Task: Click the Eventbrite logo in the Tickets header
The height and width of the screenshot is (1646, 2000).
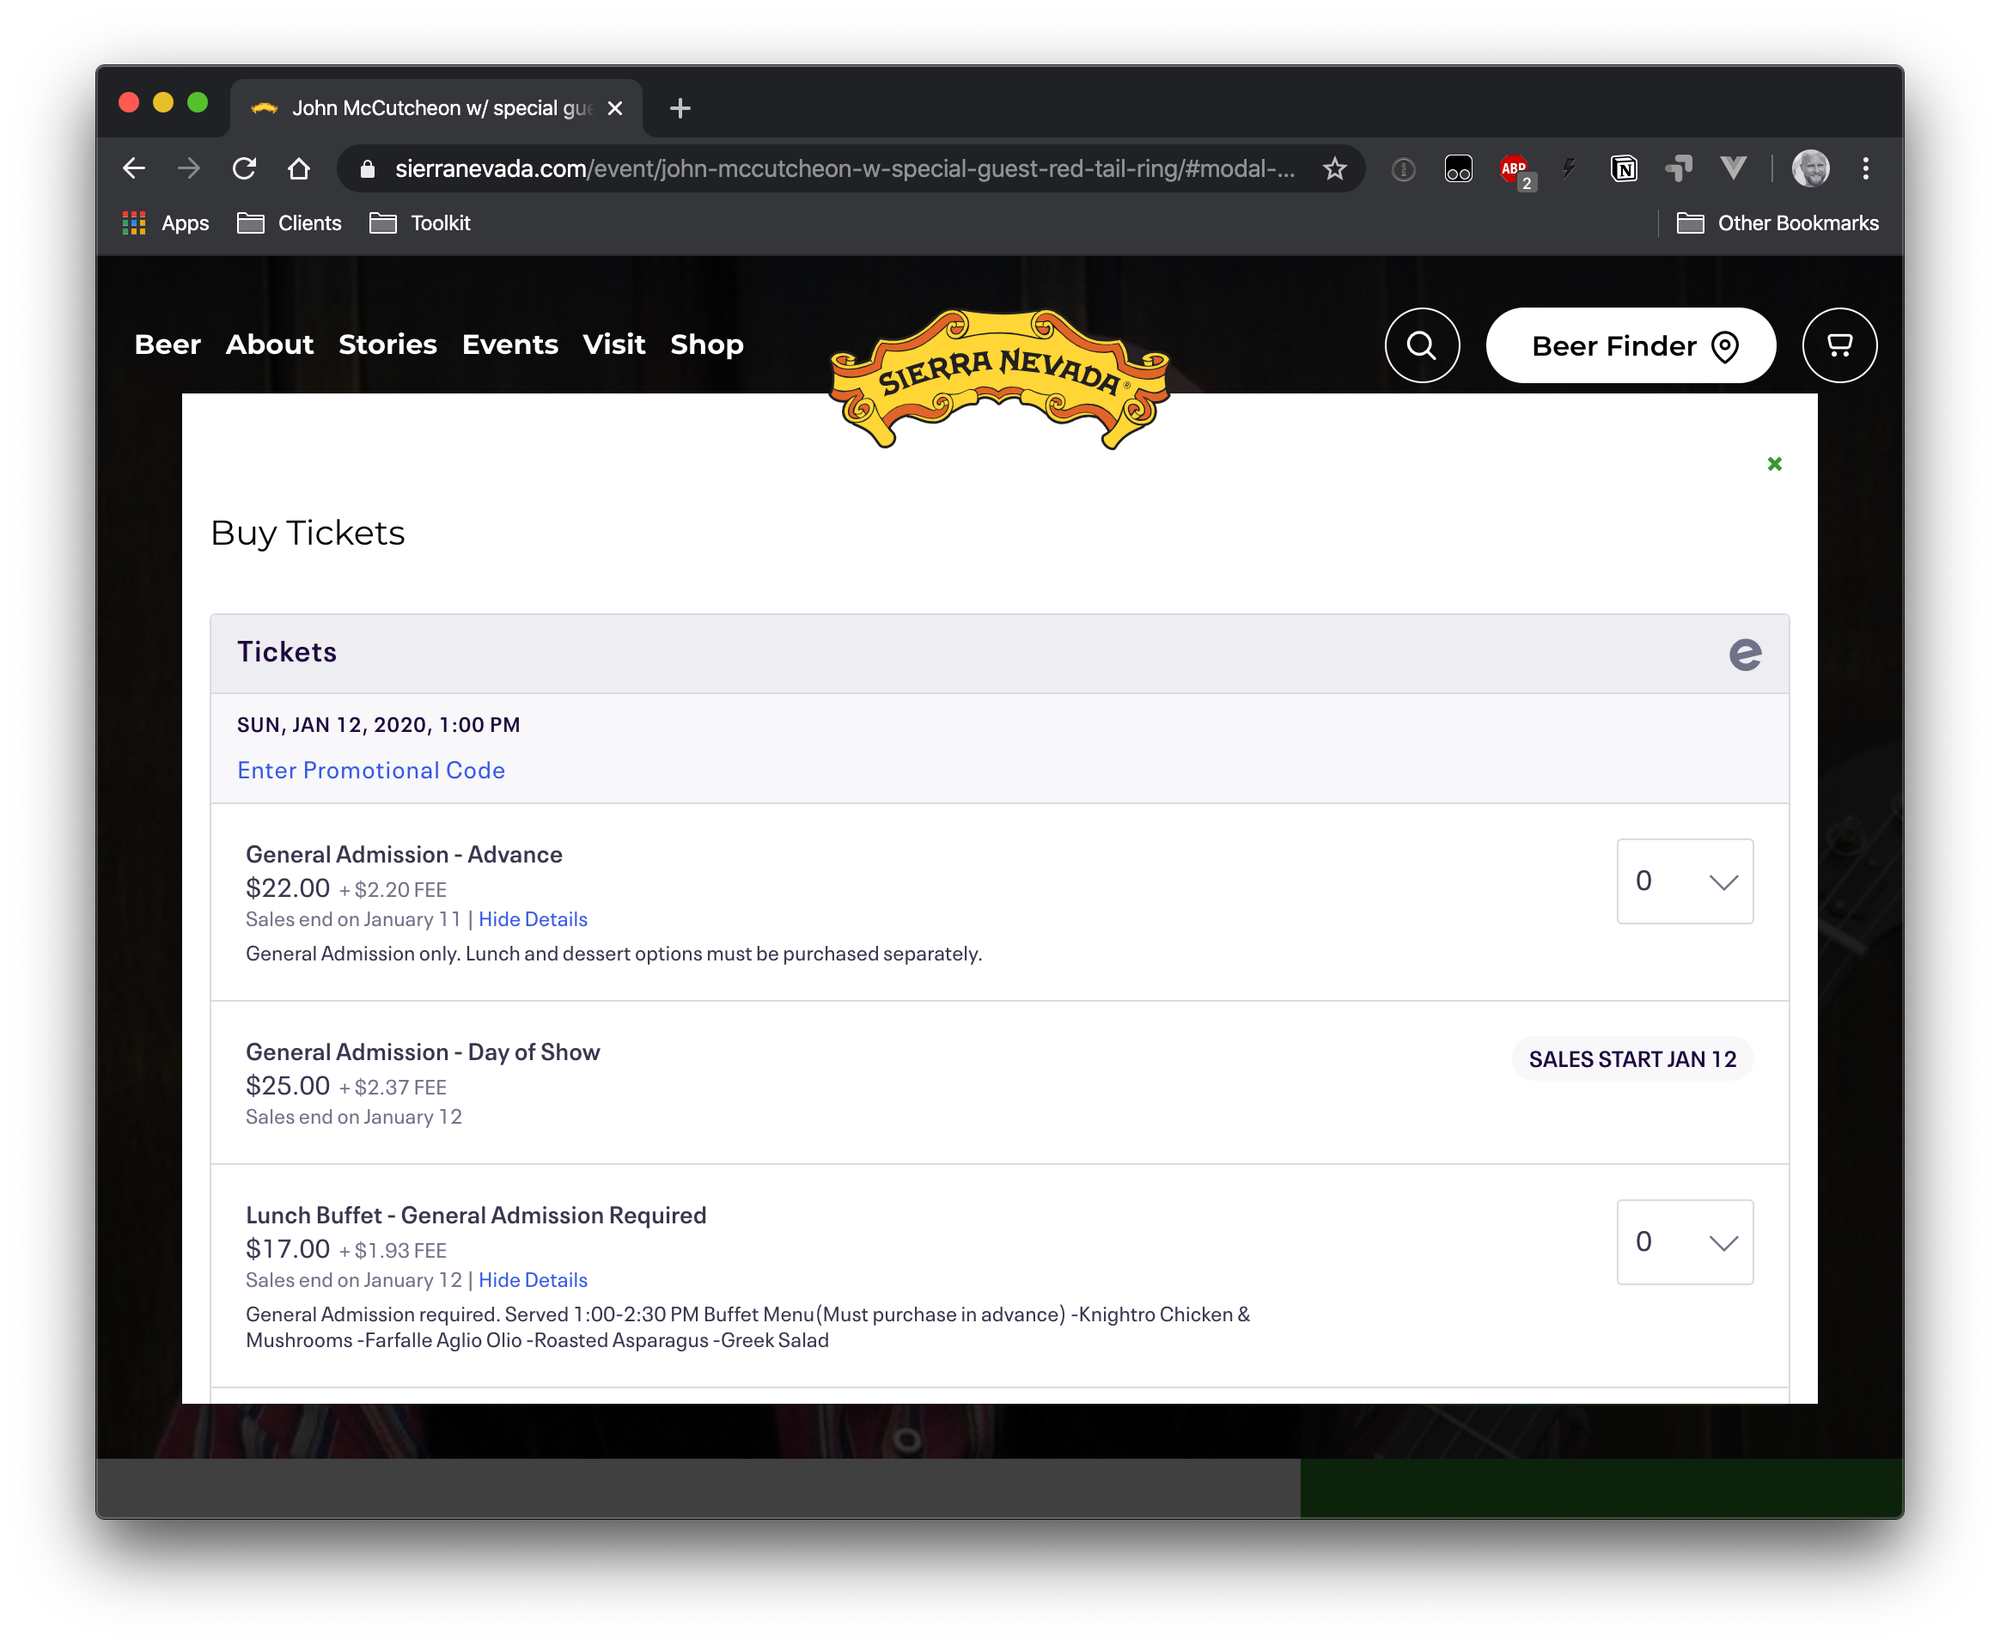Action: pyautogui.click(x=1746, y=653)
